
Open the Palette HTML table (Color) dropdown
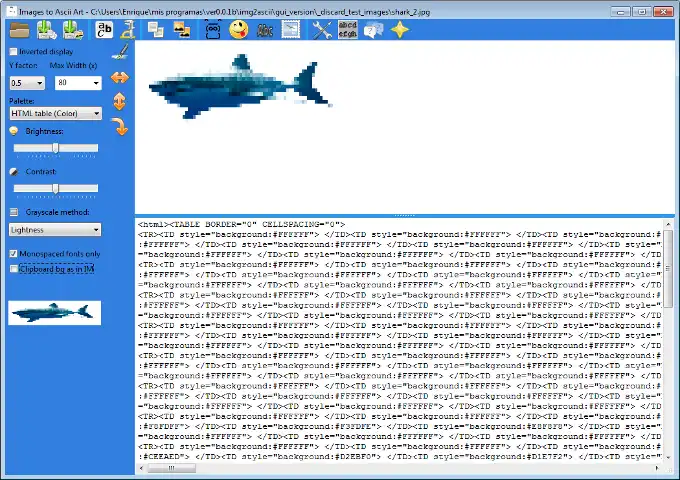point(56,114)
